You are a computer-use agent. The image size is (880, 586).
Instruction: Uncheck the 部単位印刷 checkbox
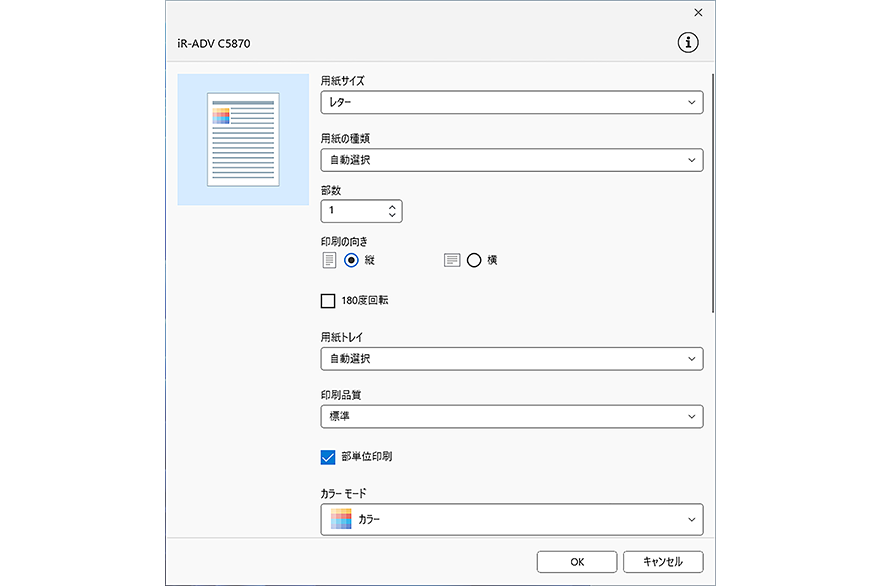coord(328,456)
